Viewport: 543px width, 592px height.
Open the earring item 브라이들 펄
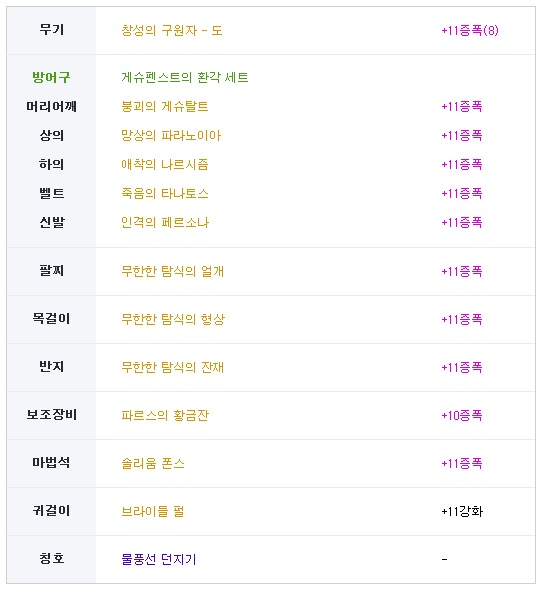point(153,512)
